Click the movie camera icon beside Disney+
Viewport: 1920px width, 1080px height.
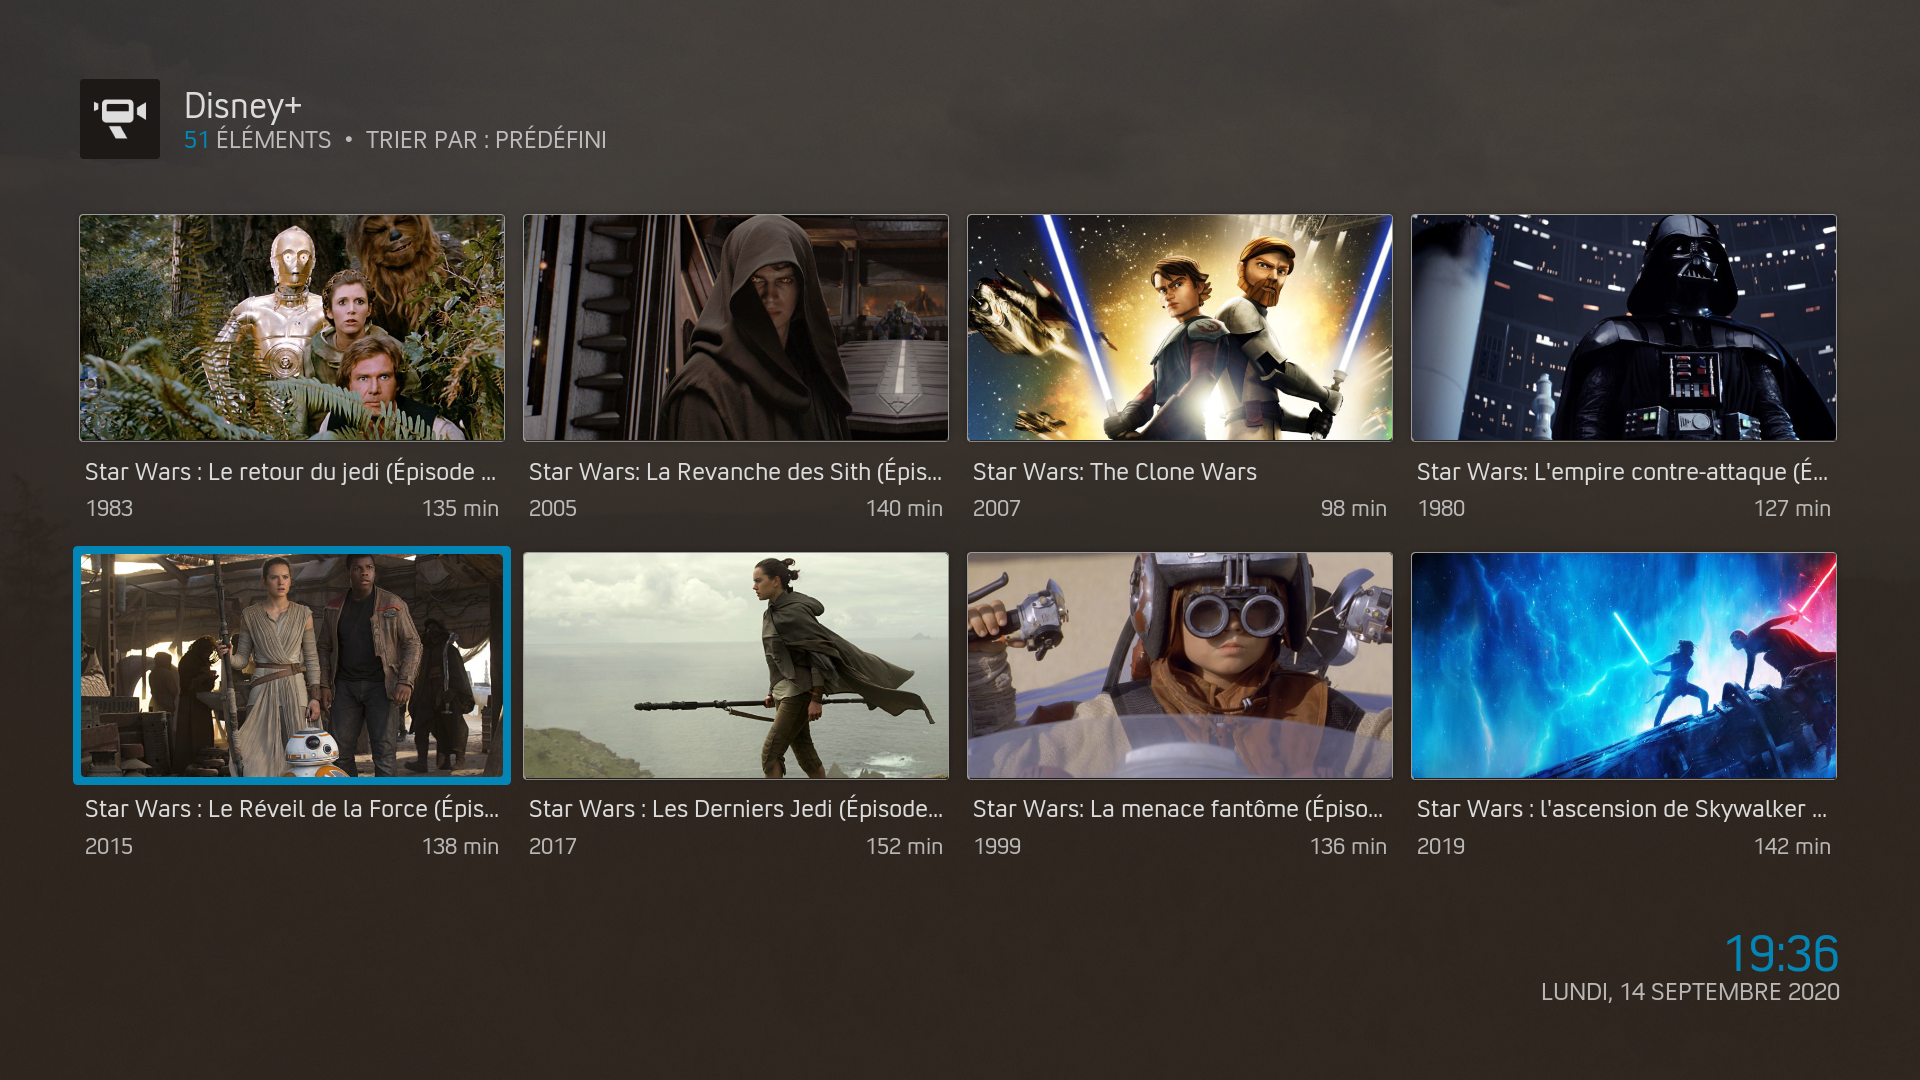120,119
